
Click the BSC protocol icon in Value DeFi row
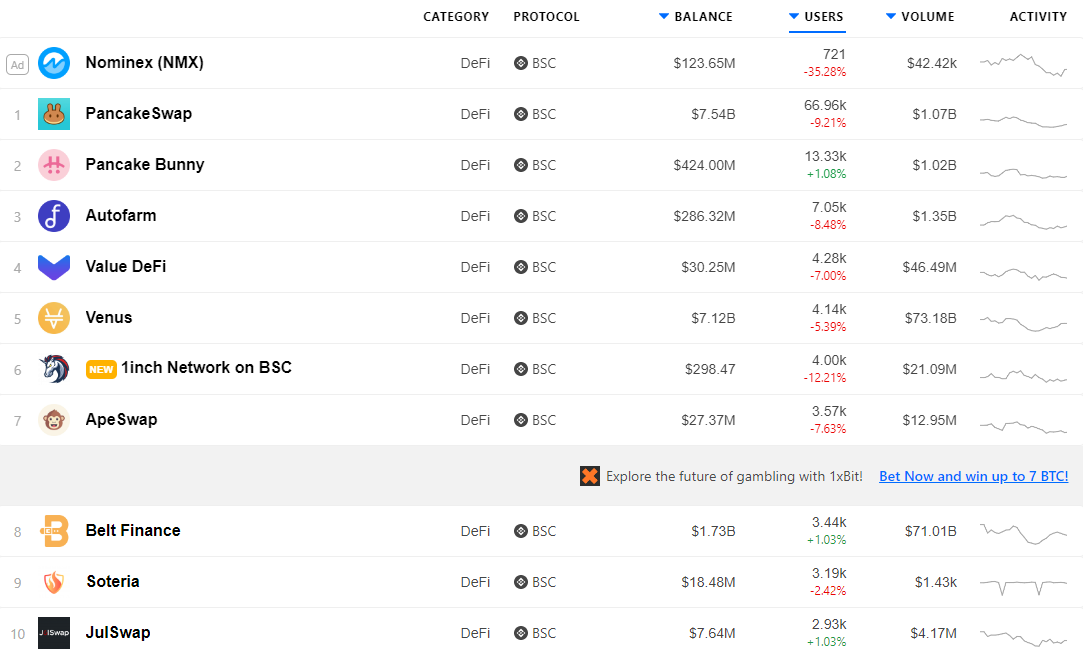coord(521,267)
